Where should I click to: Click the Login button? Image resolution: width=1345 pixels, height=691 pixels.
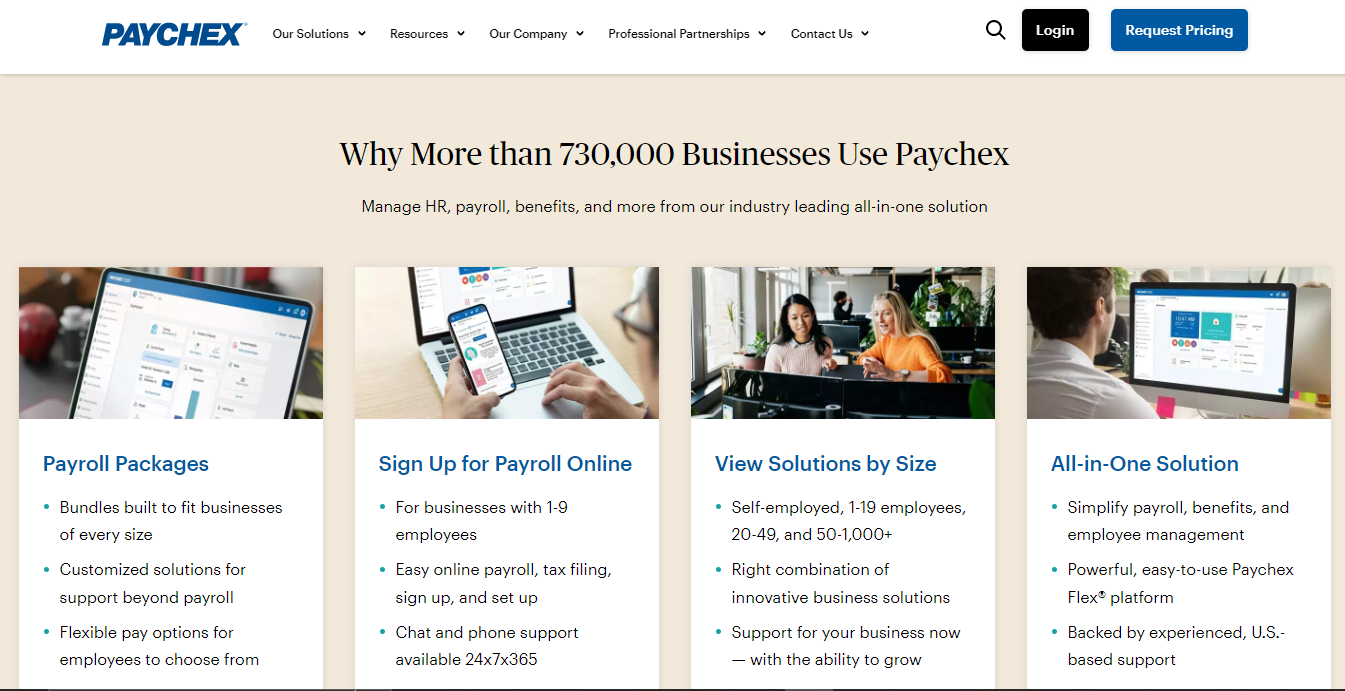tap(1055, 30)
